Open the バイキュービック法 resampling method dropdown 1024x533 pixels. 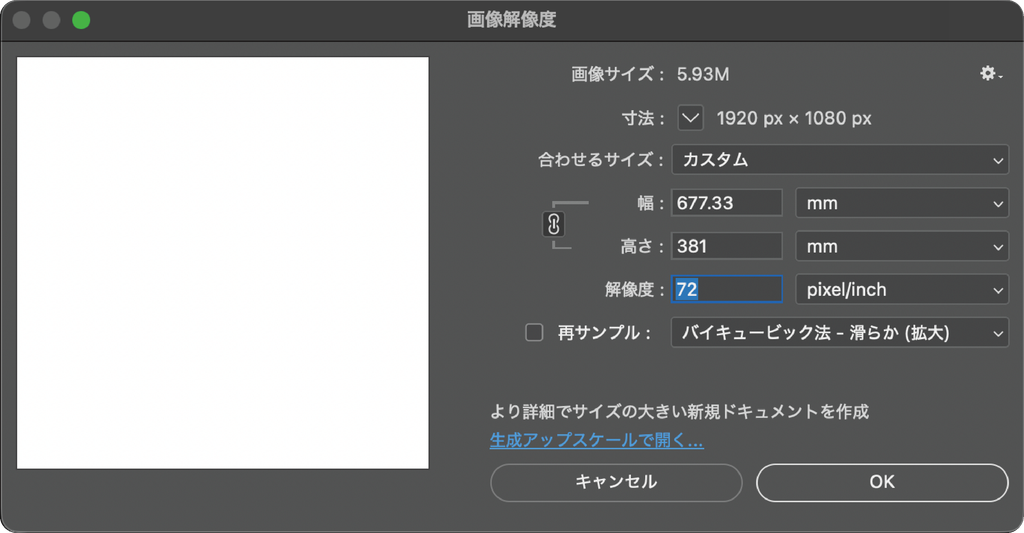tap(840, 332)
